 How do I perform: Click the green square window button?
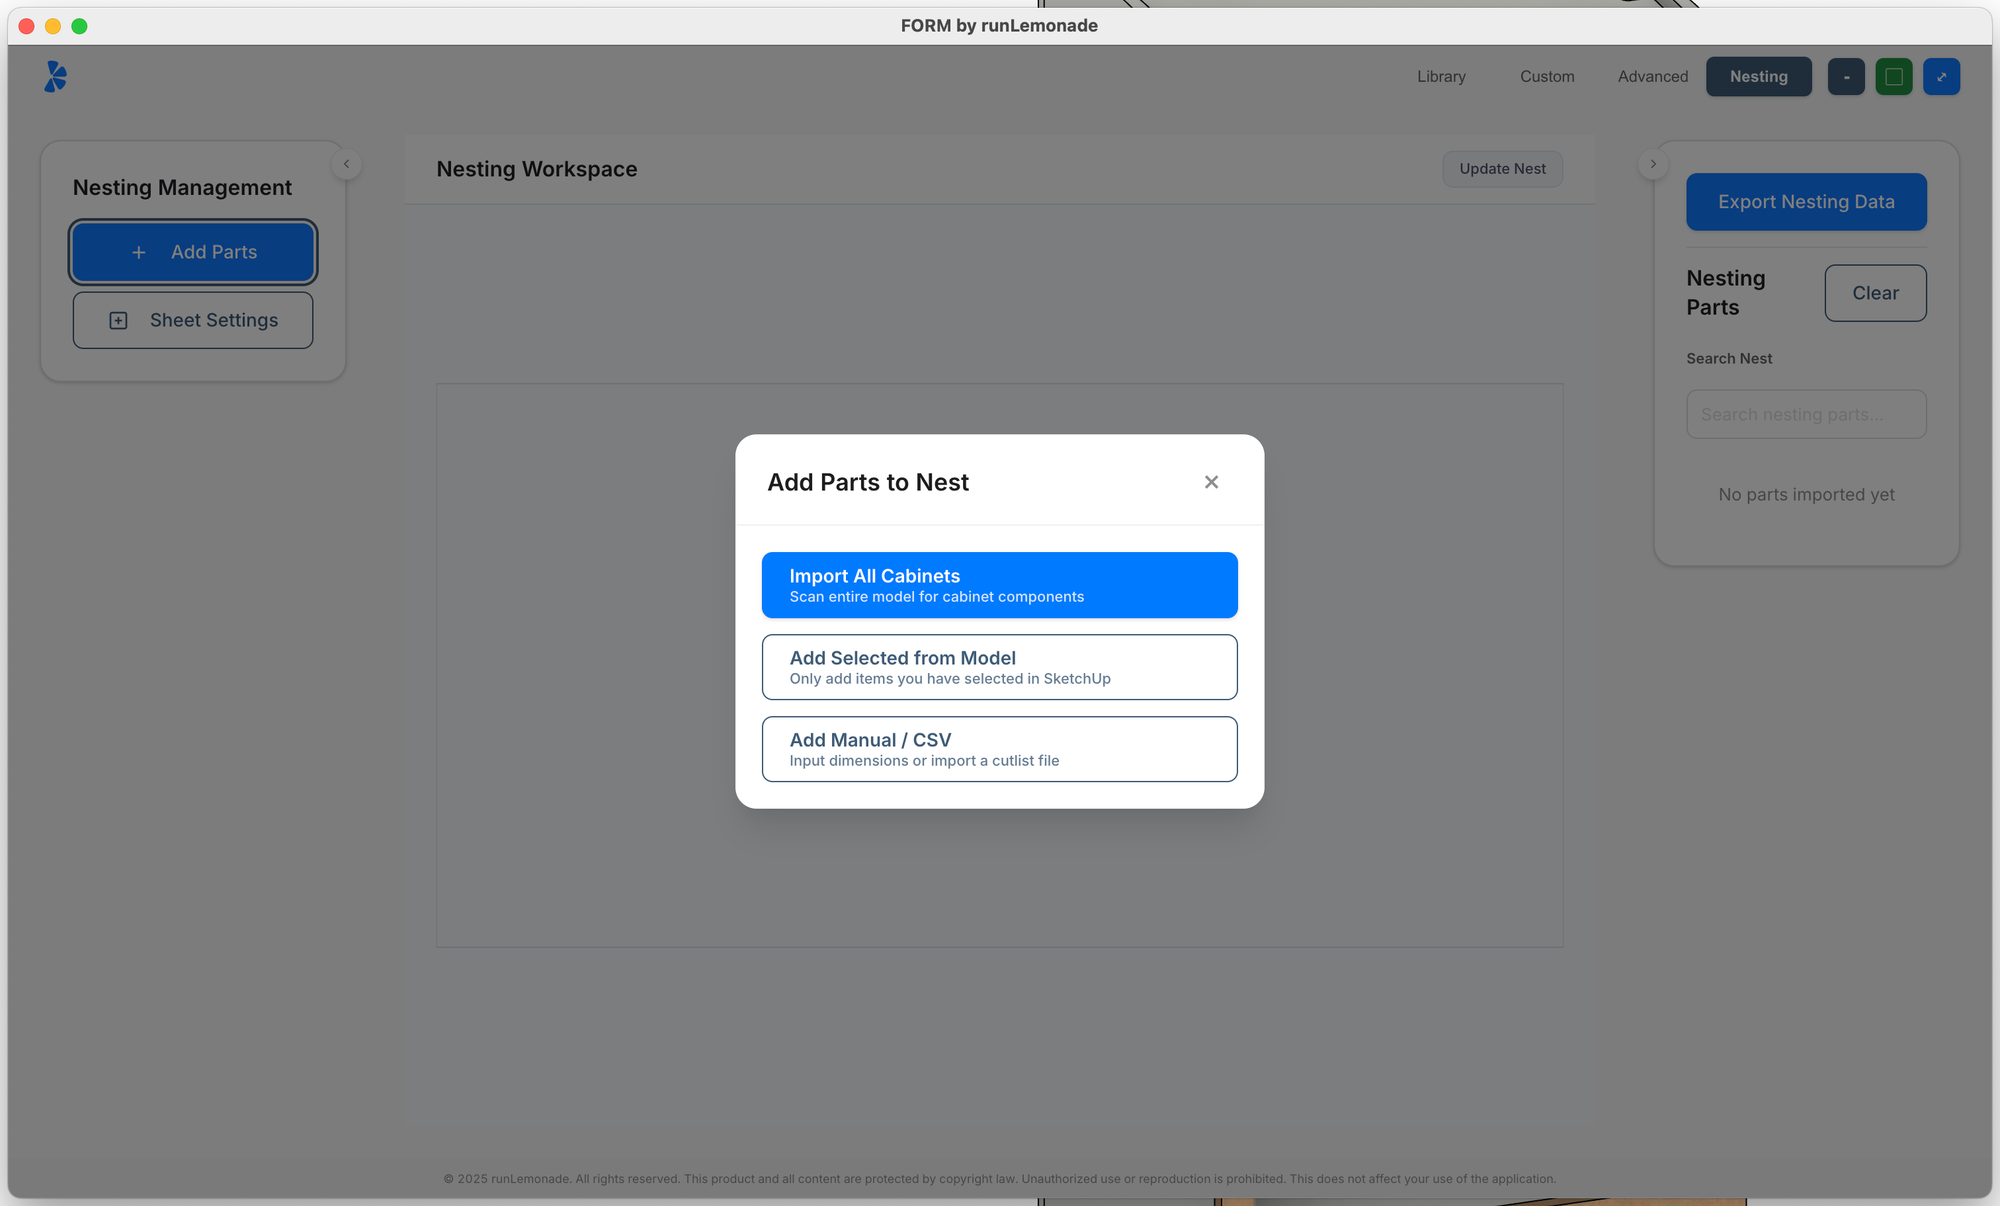point(1893,77)
